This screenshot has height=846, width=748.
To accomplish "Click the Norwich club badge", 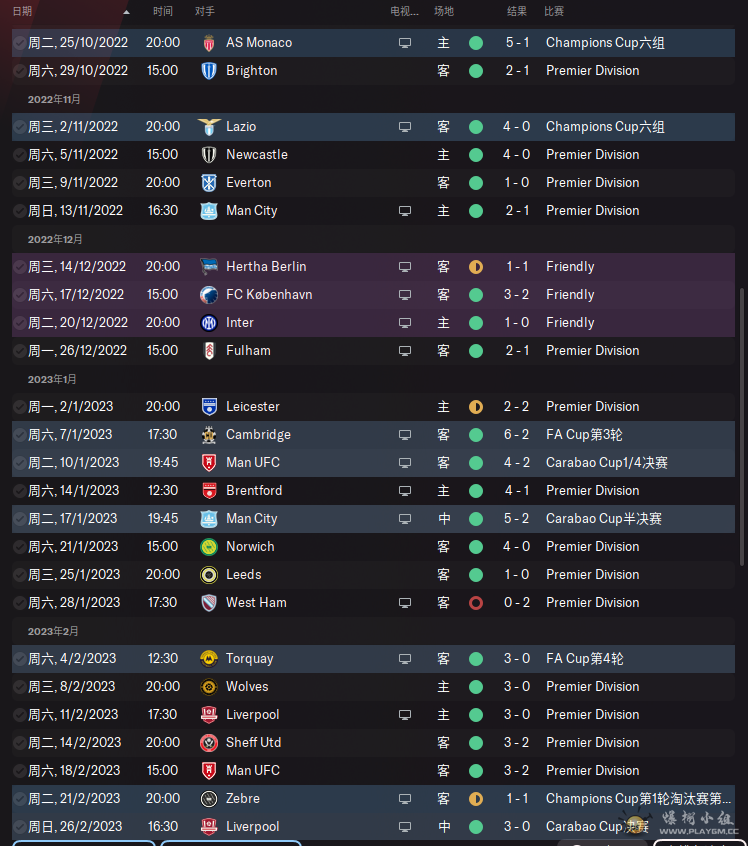I will coord(209,547).
